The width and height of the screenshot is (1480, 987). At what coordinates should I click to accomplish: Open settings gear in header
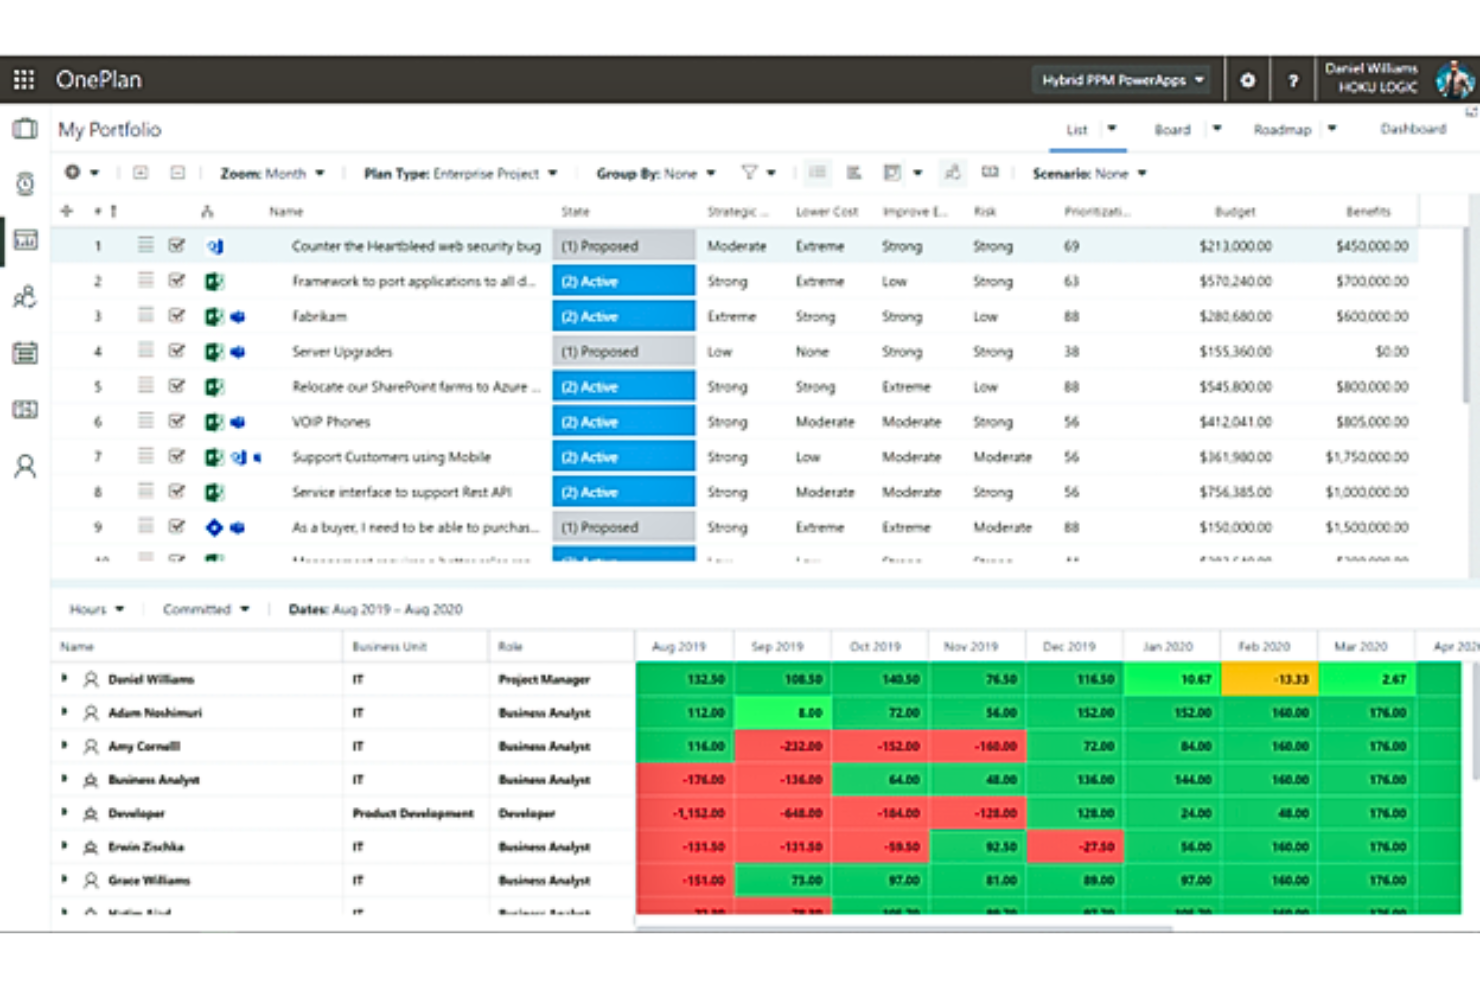pyautogui.click(x=1248, y=80)
